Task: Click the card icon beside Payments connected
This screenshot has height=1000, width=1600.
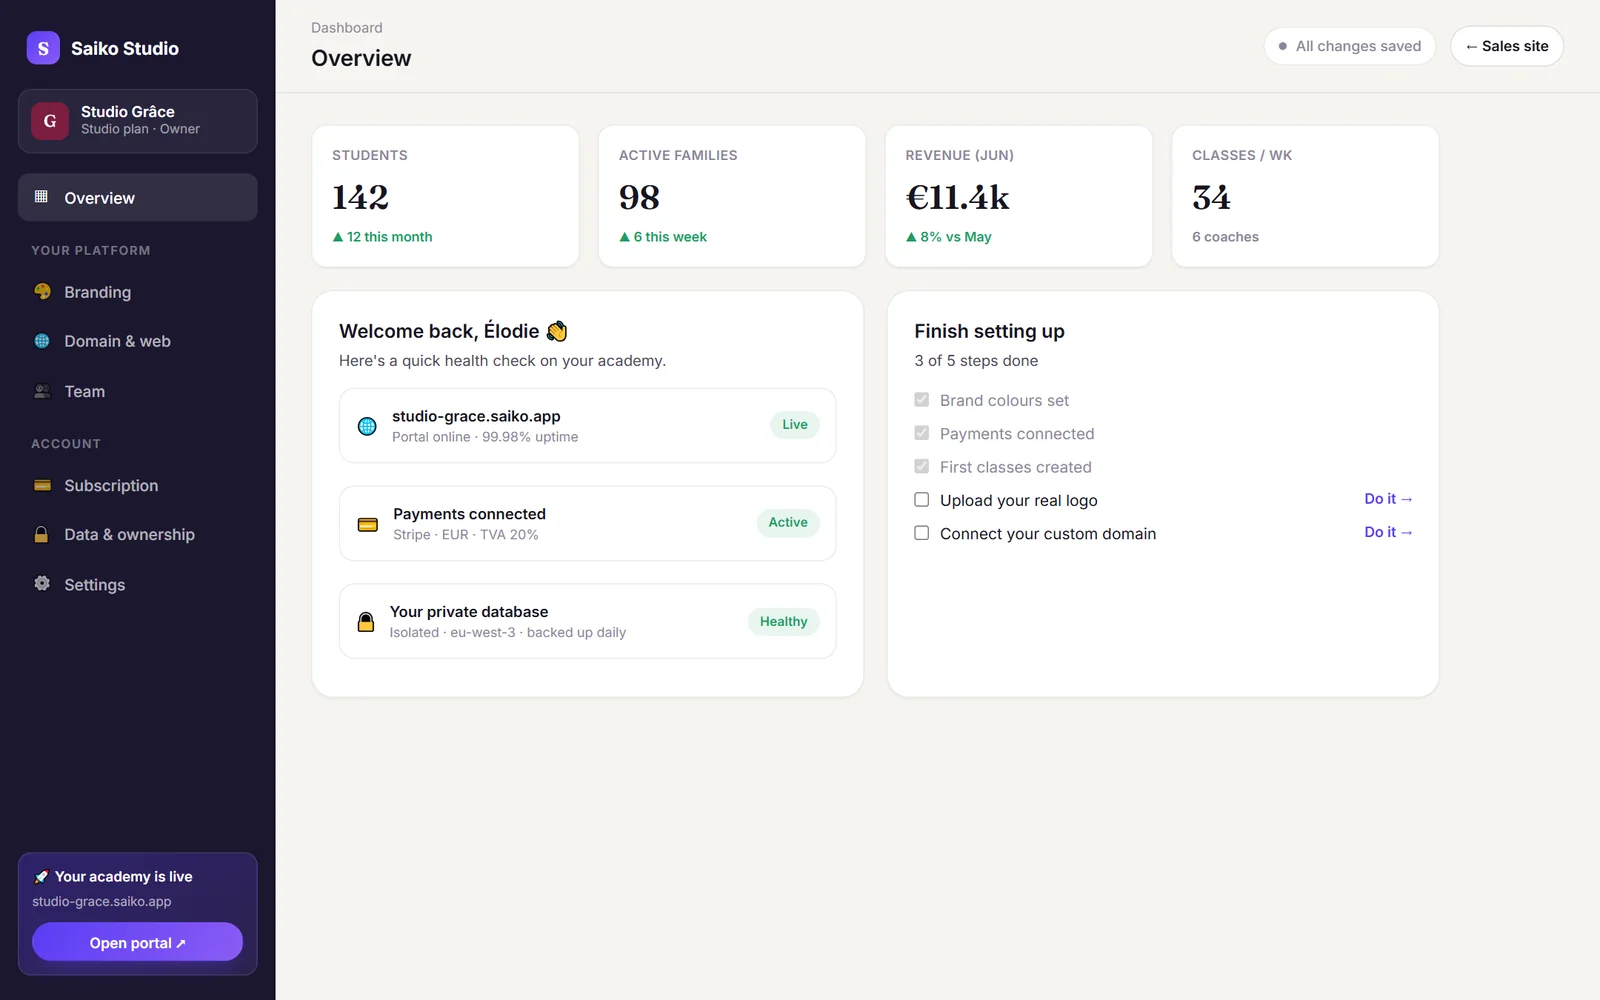Action: [368, 524]
